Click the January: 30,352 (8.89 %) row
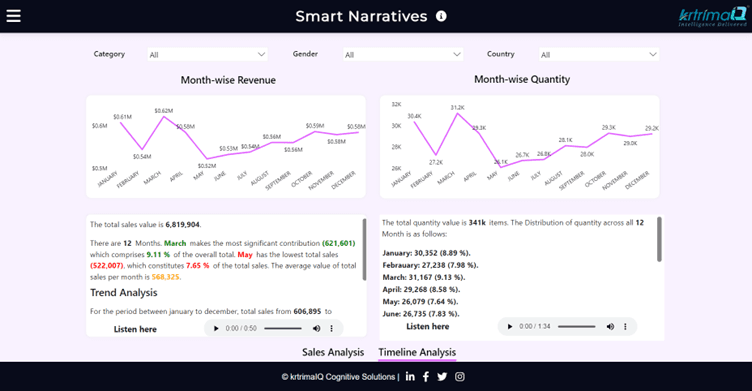Screen dimensions: 752x391 pos(426,253)
